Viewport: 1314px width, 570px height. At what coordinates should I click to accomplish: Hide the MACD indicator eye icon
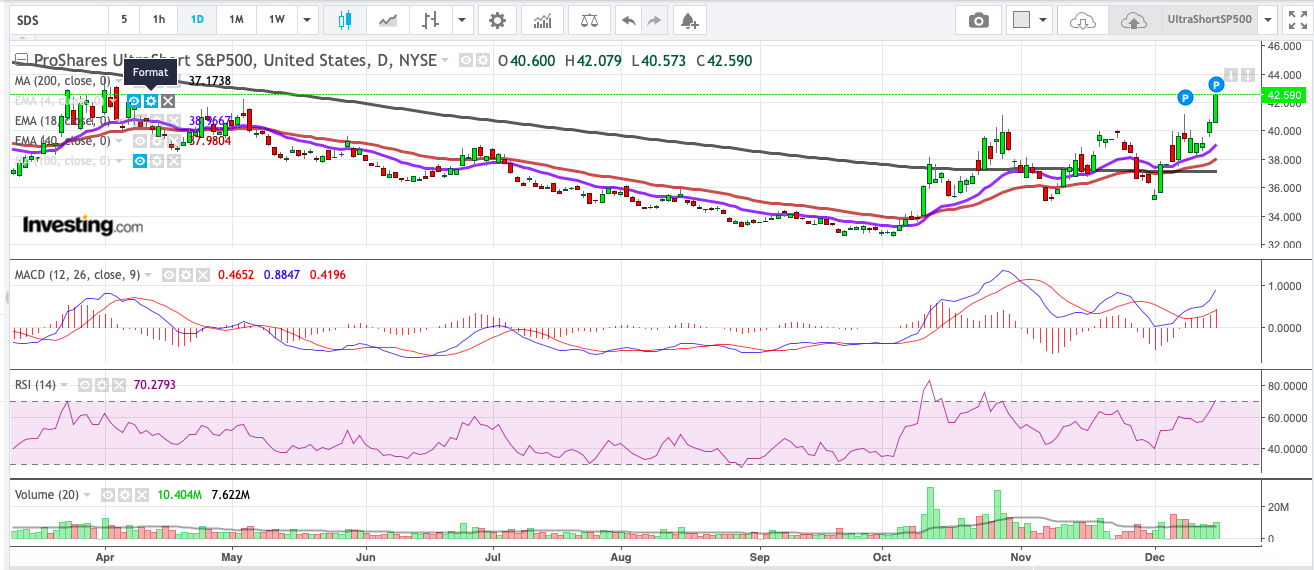pos(169,274)
